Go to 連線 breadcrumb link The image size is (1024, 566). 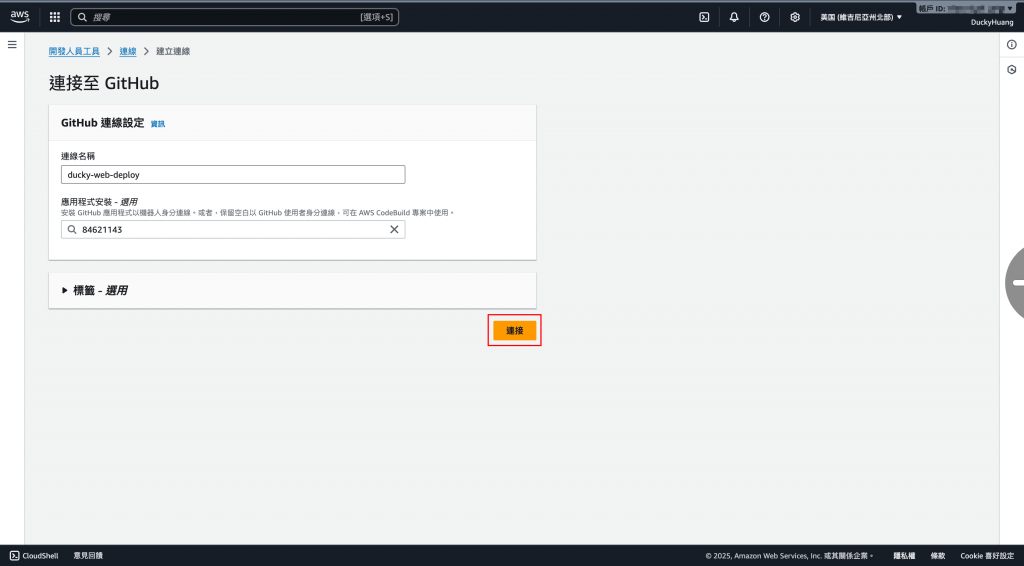(128, 52)
